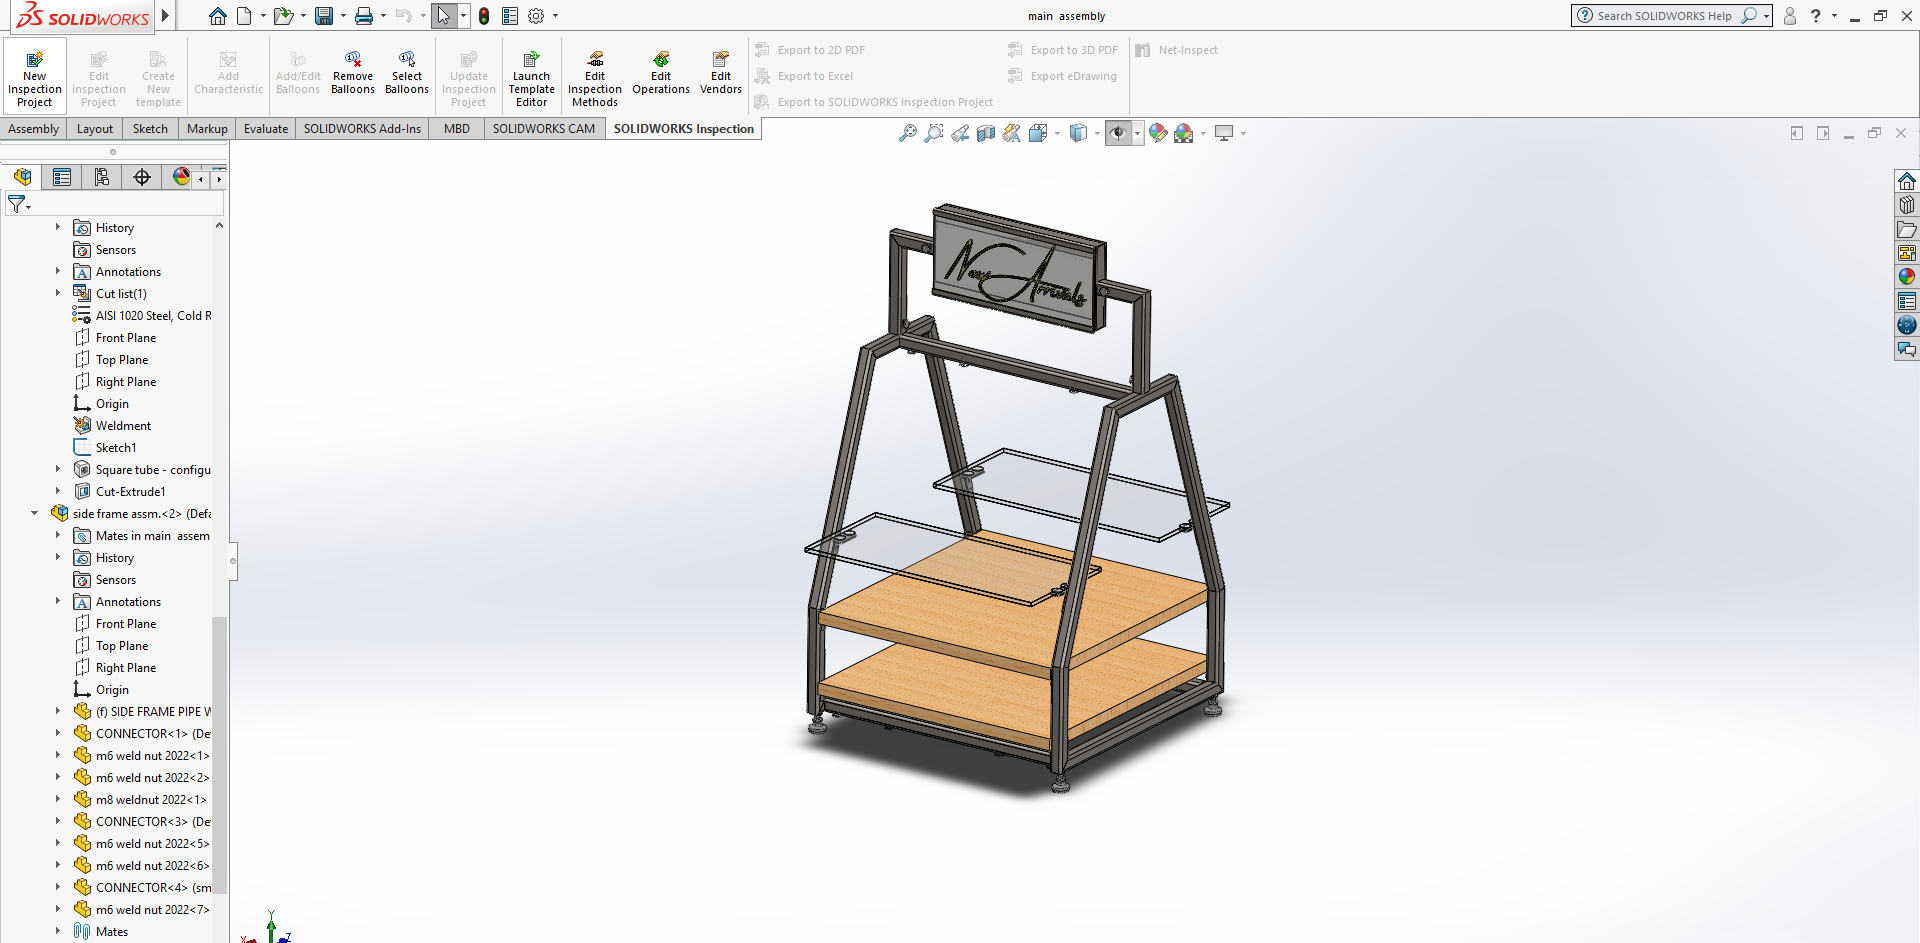
Task: Open Custom Properties task pane icon
Action: coord(1907,301)
